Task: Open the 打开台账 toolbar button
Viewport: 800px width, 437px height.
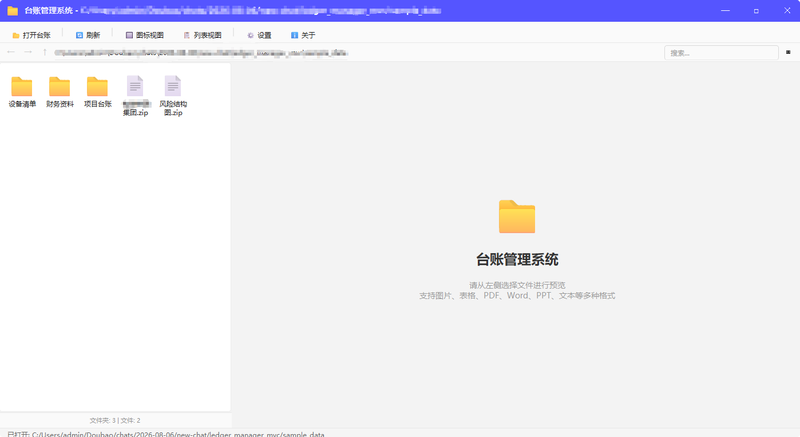Action: [31, 35]
